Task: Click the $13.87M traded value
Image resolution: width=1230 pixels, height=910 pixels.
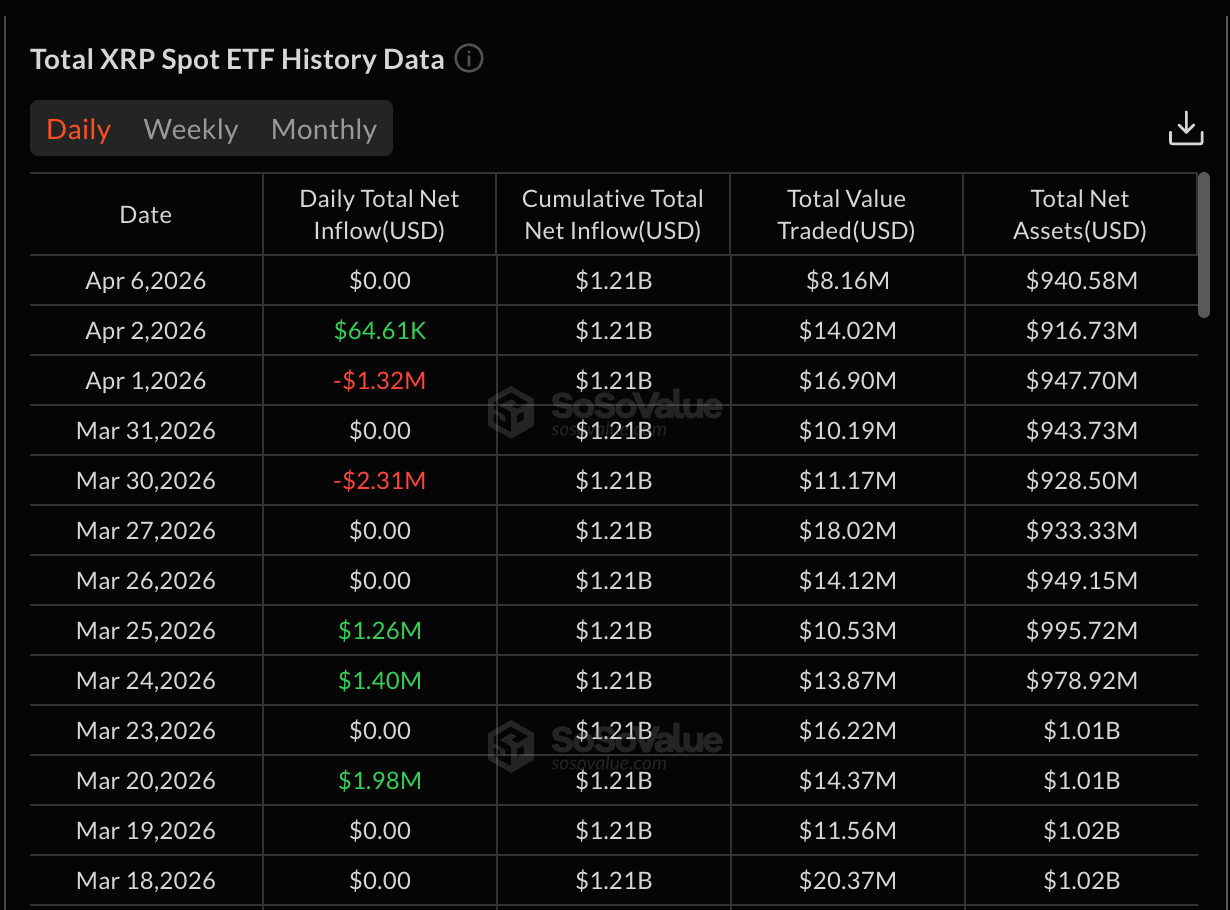Action: click(847, 681)
